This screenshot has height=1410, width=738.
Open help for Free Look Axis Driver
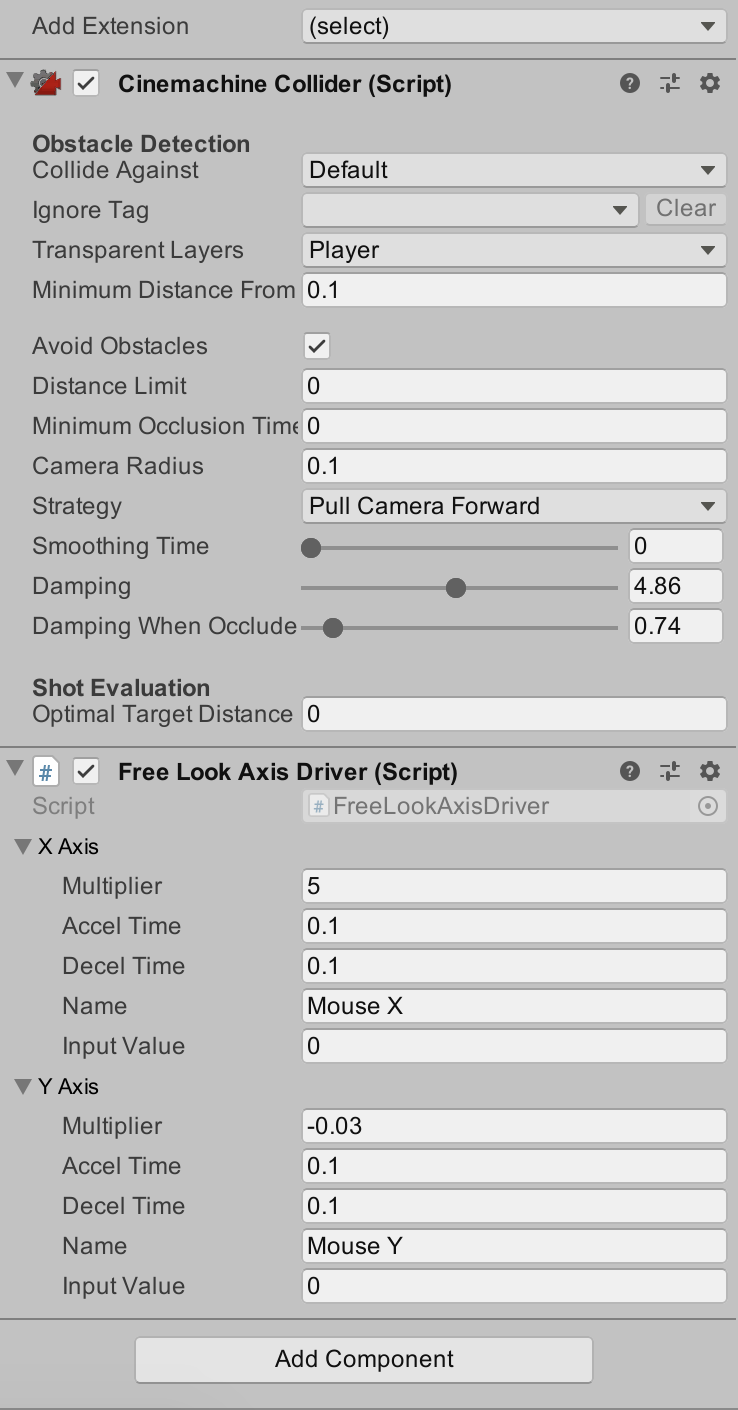pos(630,771)
